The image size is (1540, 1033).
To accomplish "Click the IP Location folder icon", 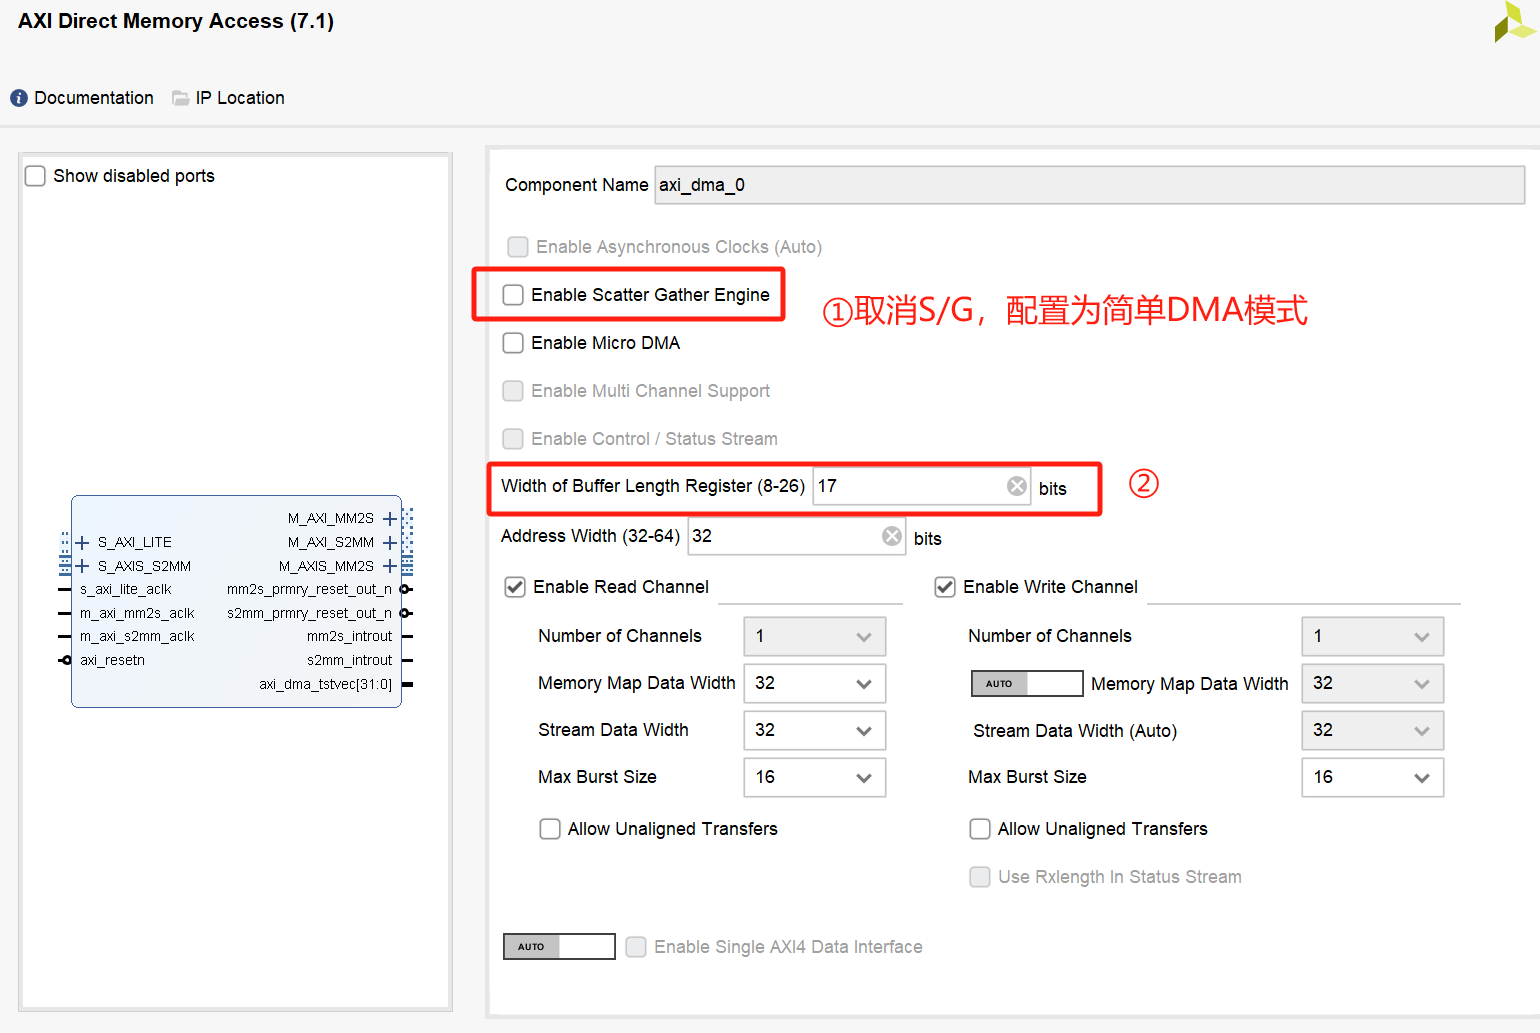I will [180, 97].
